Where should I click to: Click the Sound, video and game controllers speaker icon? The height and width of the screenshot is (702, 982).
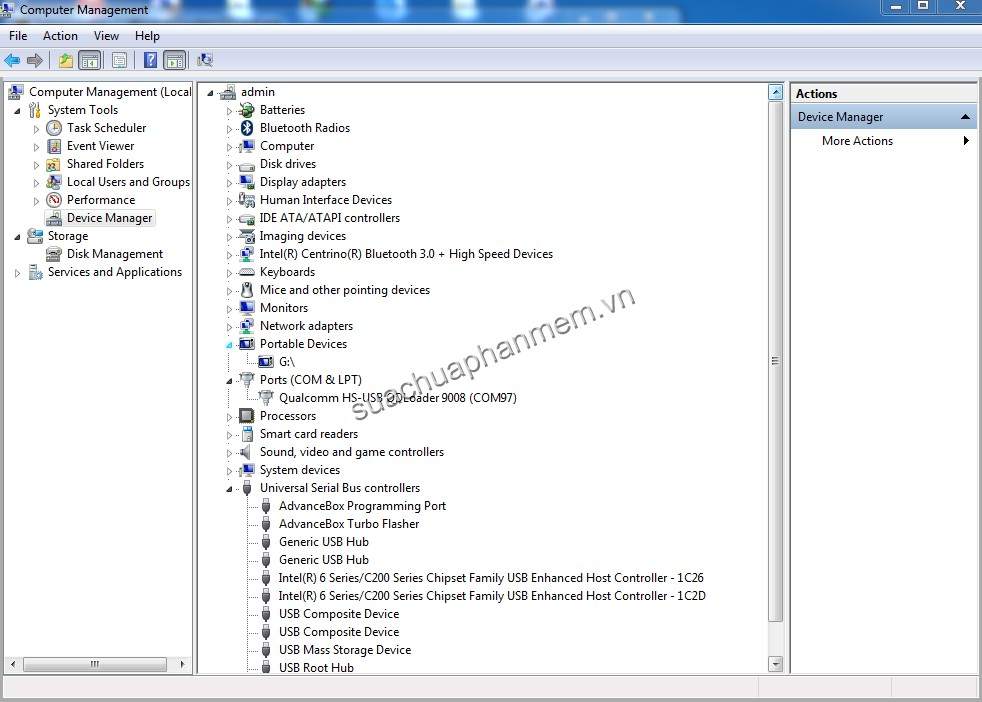(246, 452)
